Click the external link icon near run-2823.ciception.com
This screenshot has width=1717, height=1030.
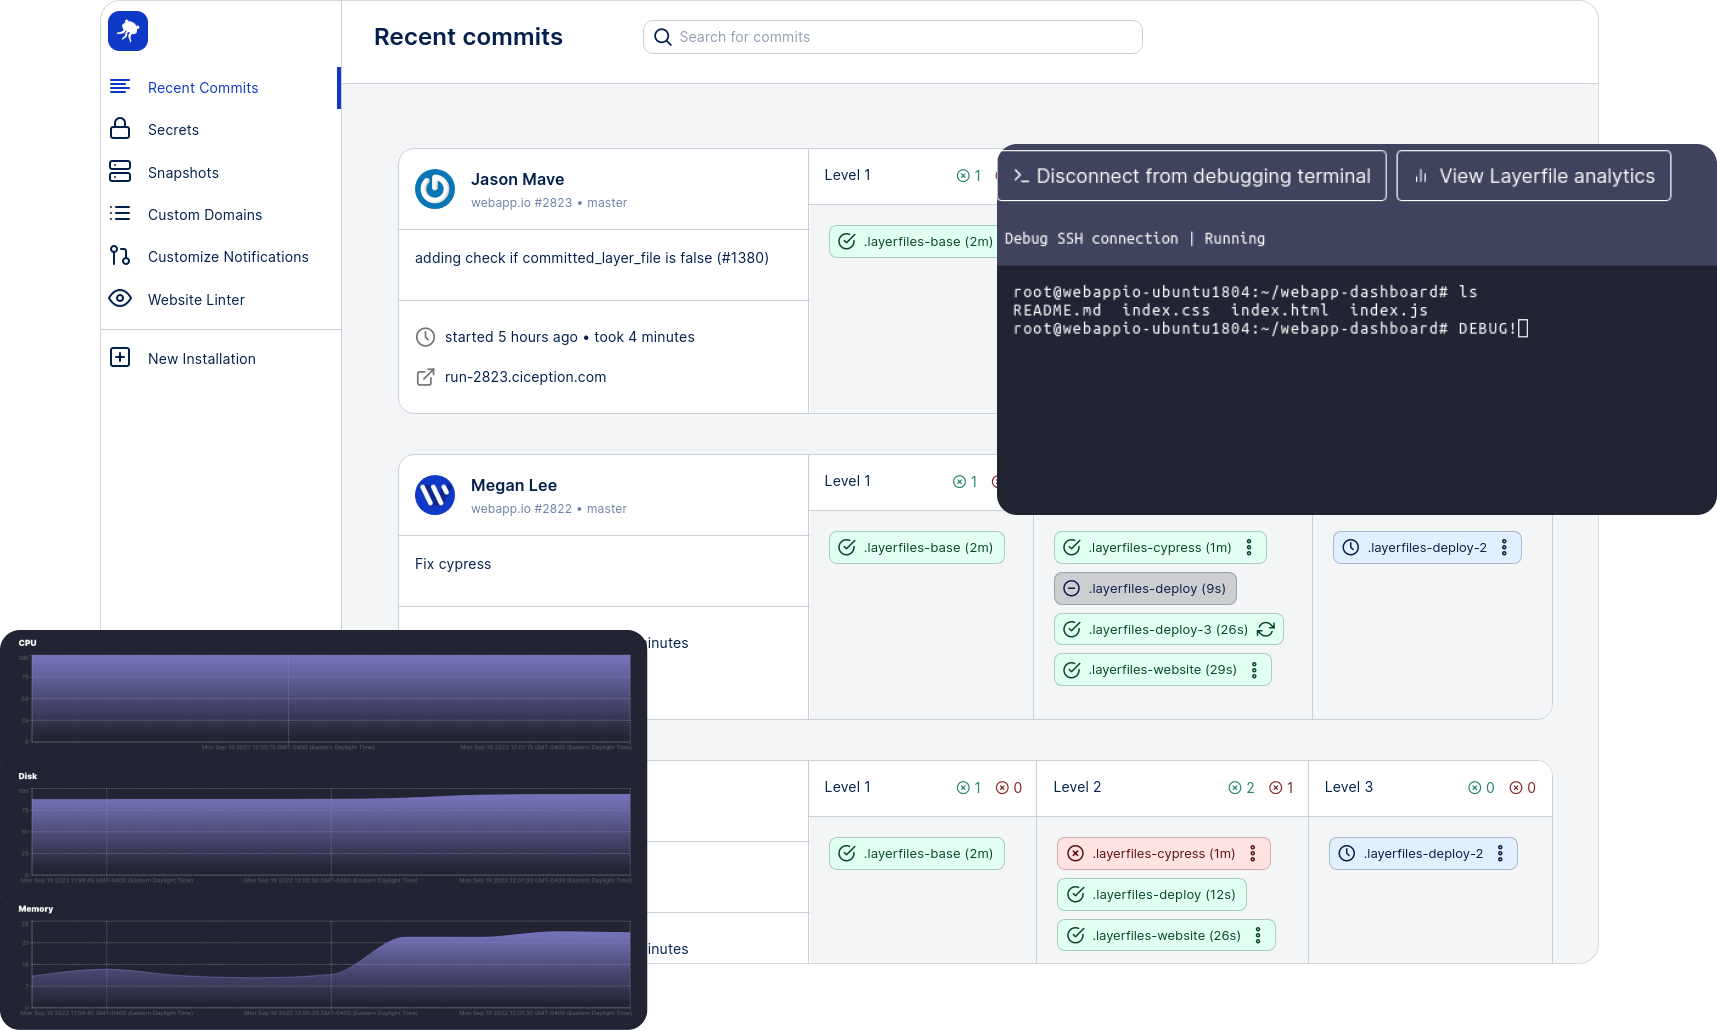425,377
